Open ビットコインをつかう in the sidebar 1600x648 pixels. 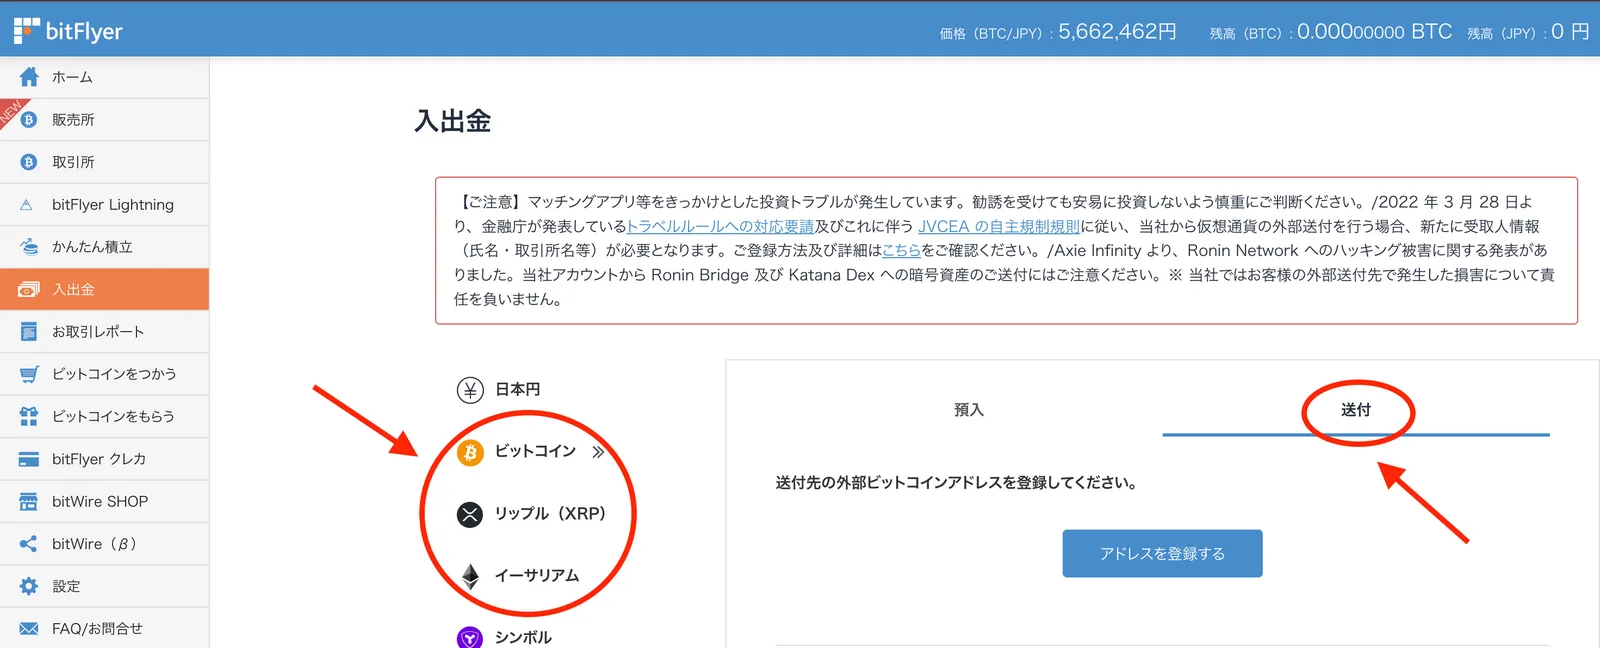pos(104,374)
